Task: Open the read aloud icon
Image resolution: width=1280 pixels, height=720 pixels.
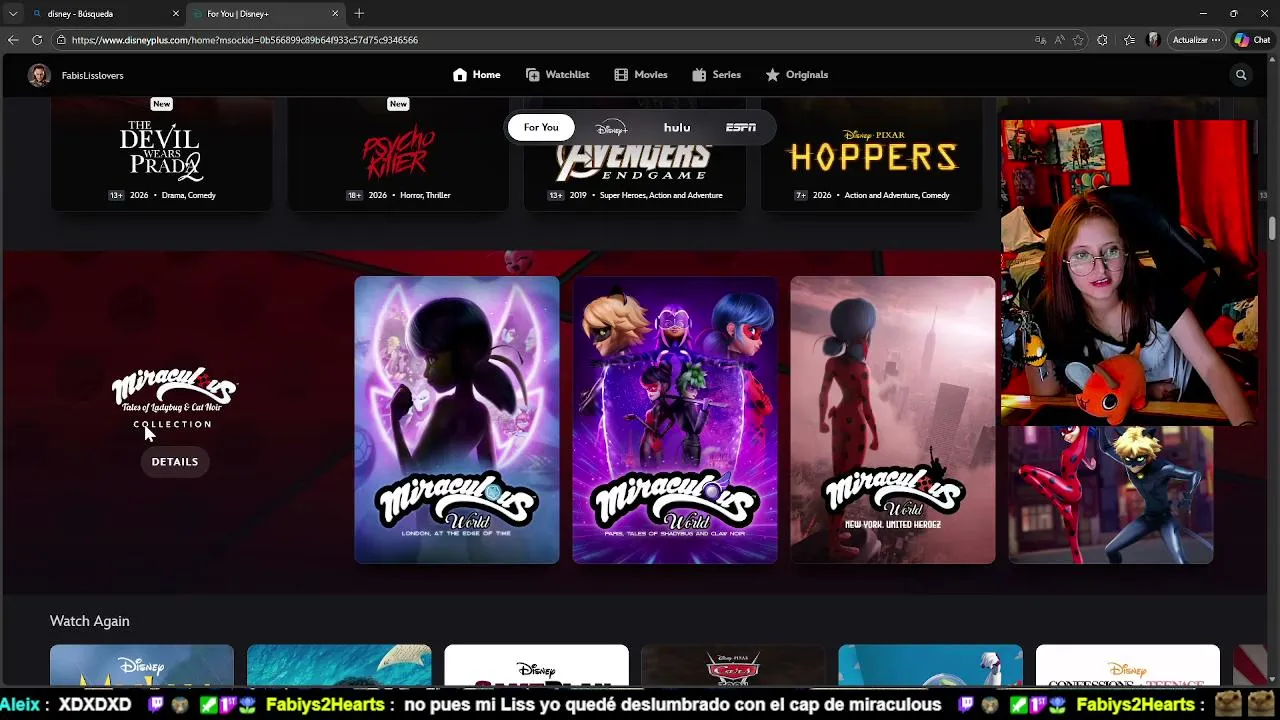Action: click(1059, 40)
